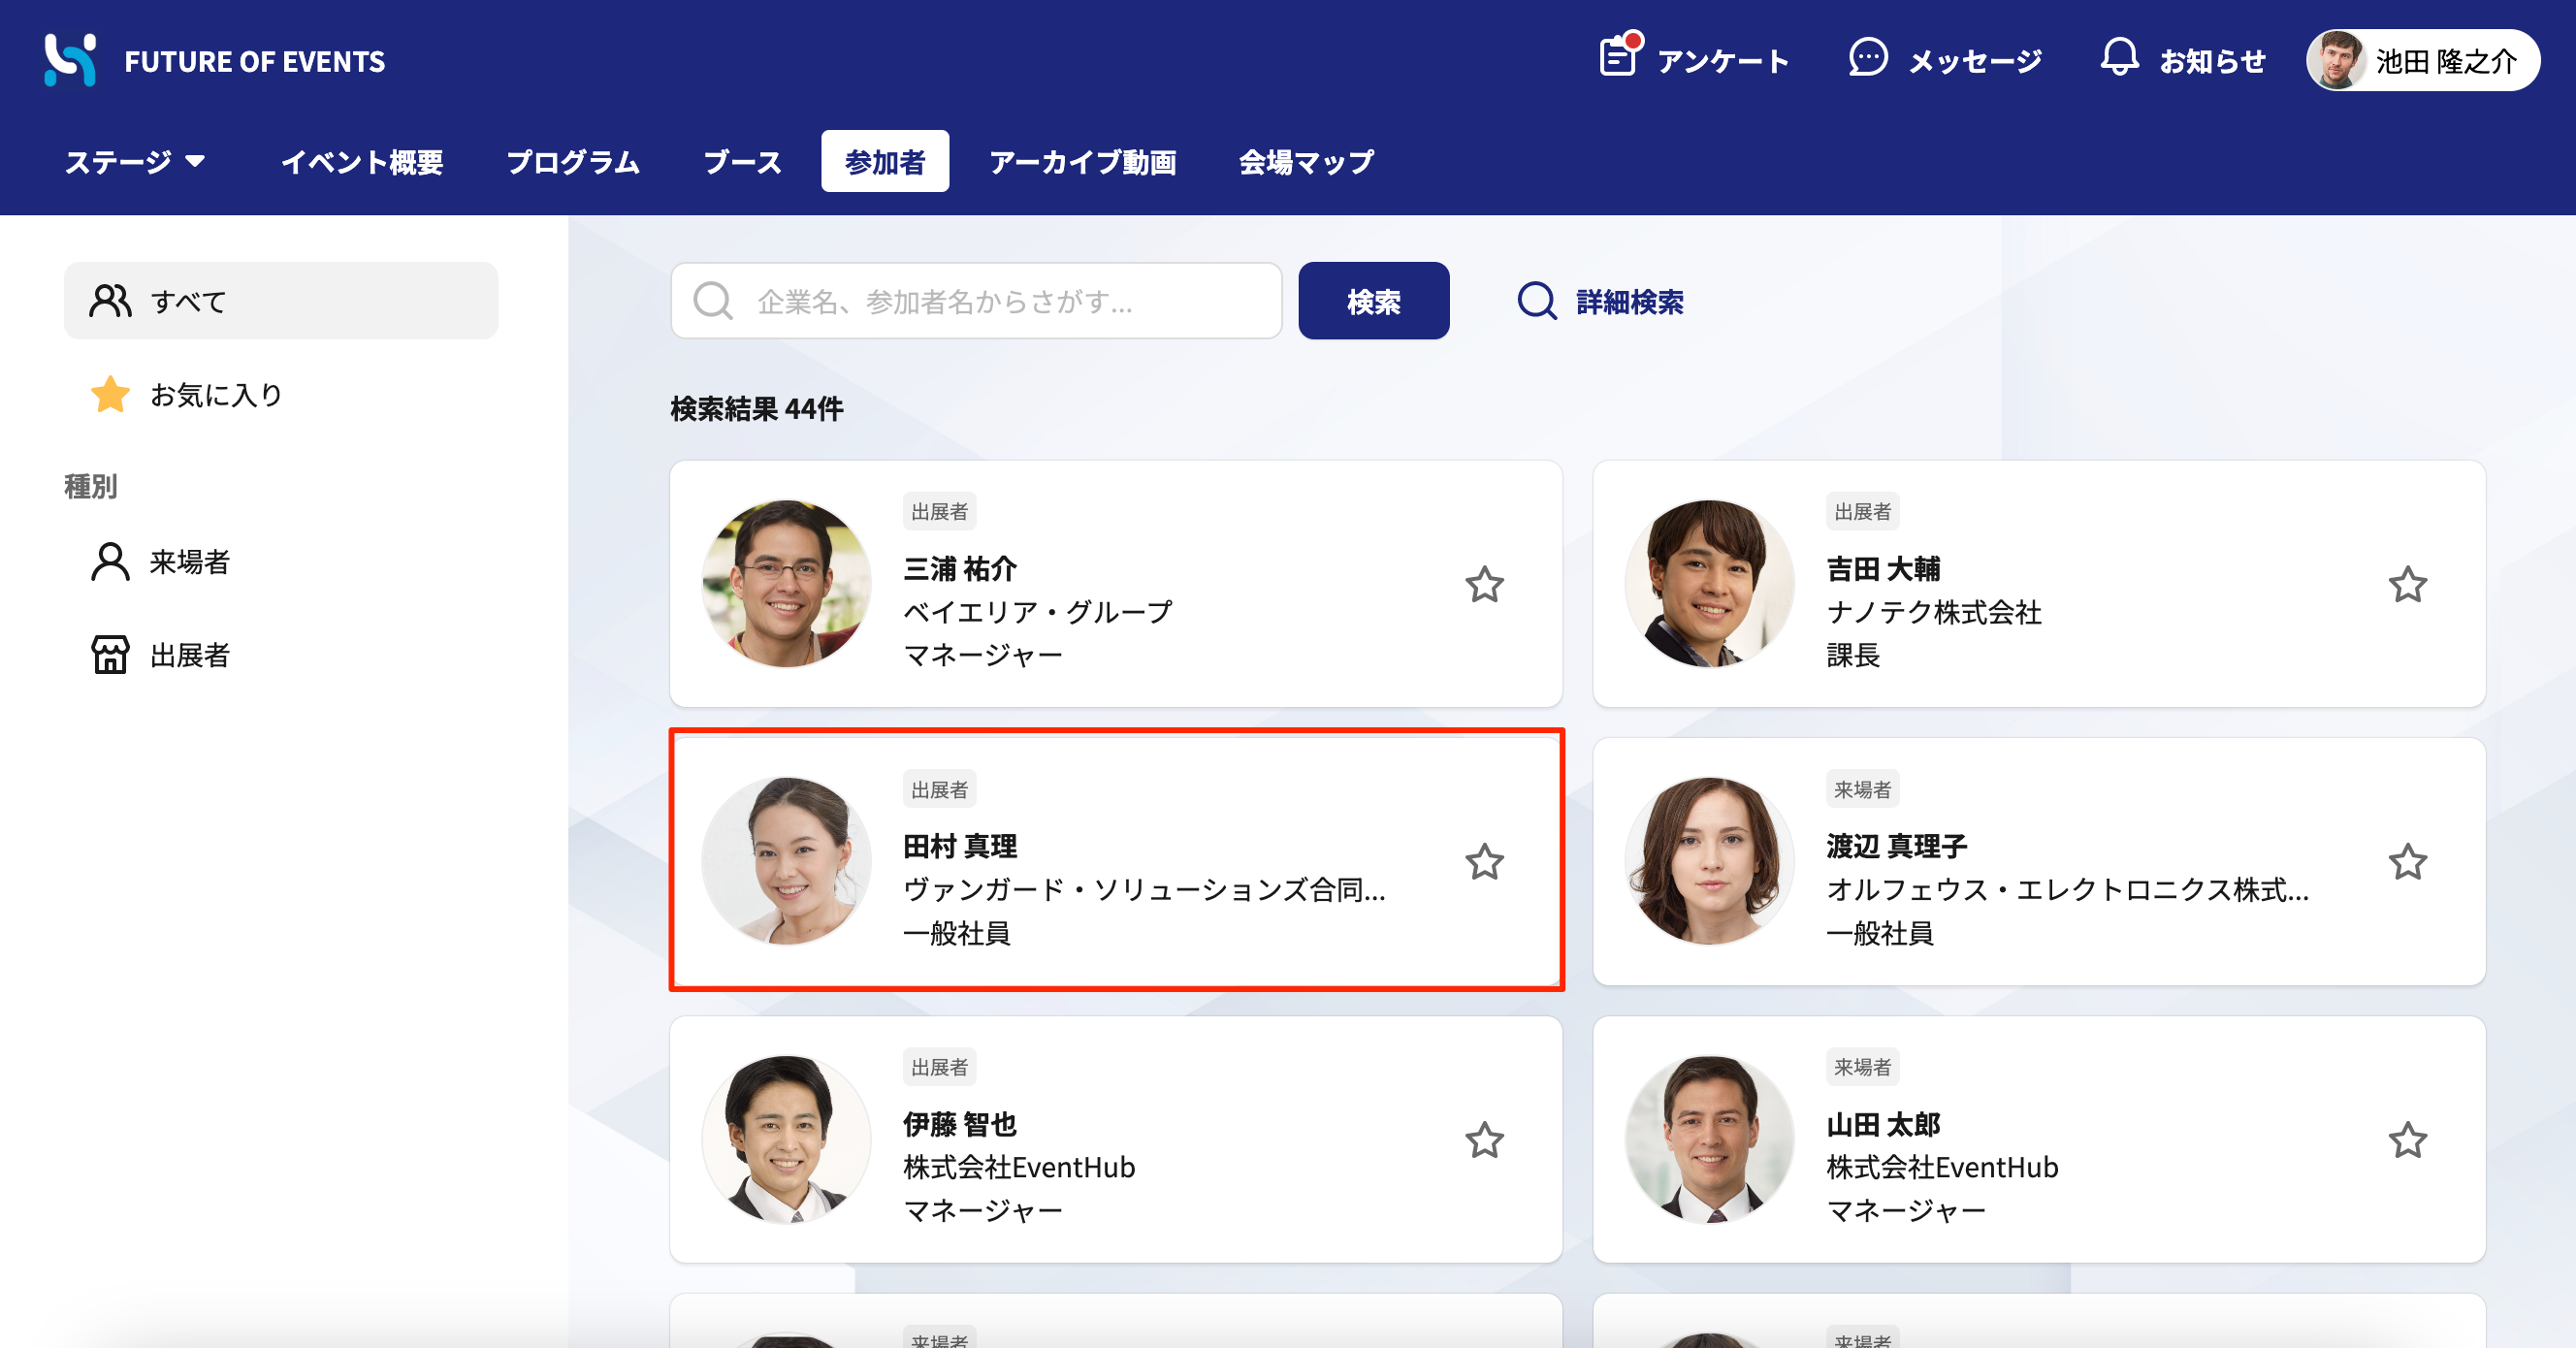
Task: Click the お知らせ bell icon
Action: coord(2119,58)
